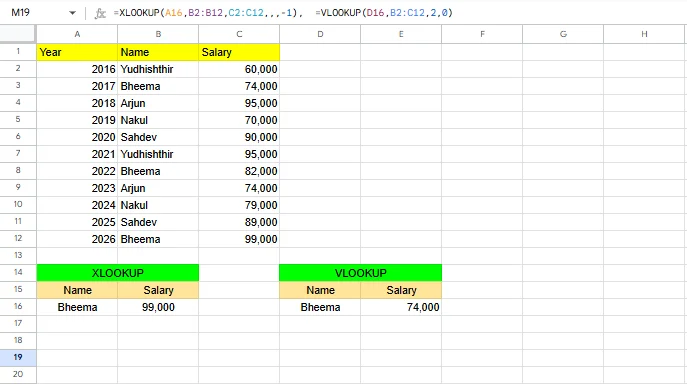Select salary 82,000 cell
Viewport: 687px width, 384px height.
pyautogui.click(x=239, y=171)
